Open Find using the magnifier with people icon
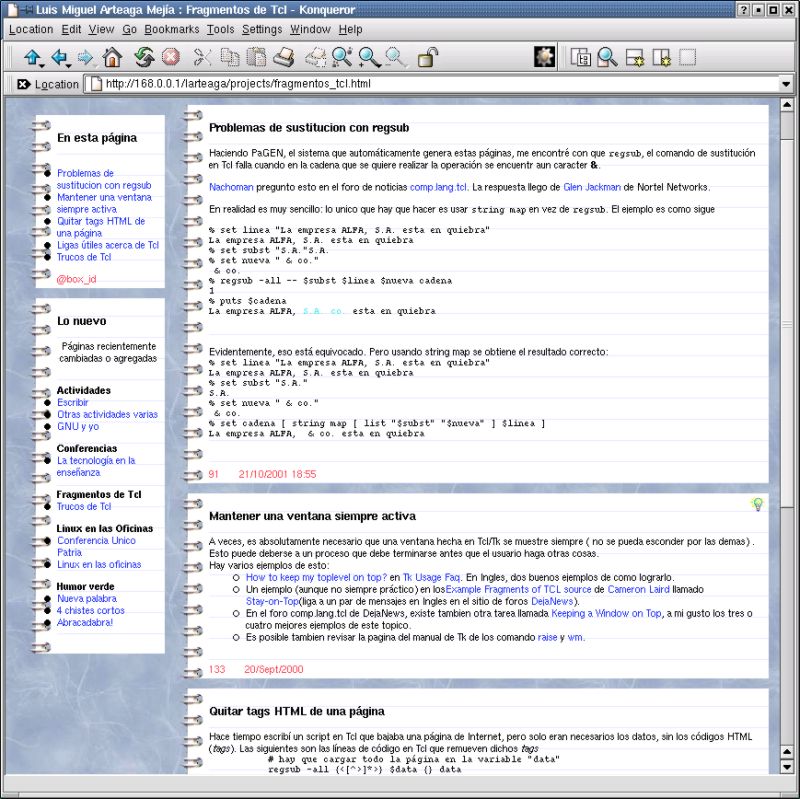The height and width of the screenshot is (799, 800). (x=342, y=57)
